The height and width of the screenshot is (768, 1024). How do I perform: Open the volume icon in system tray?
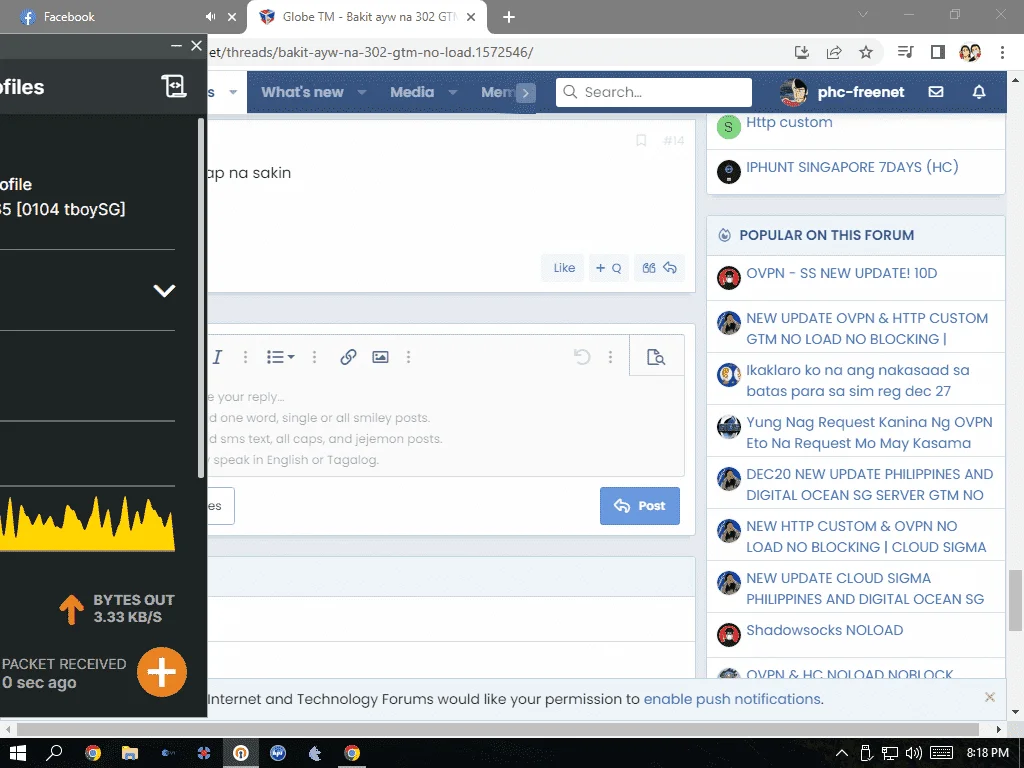pyautogui.click(x=914, y=754)
